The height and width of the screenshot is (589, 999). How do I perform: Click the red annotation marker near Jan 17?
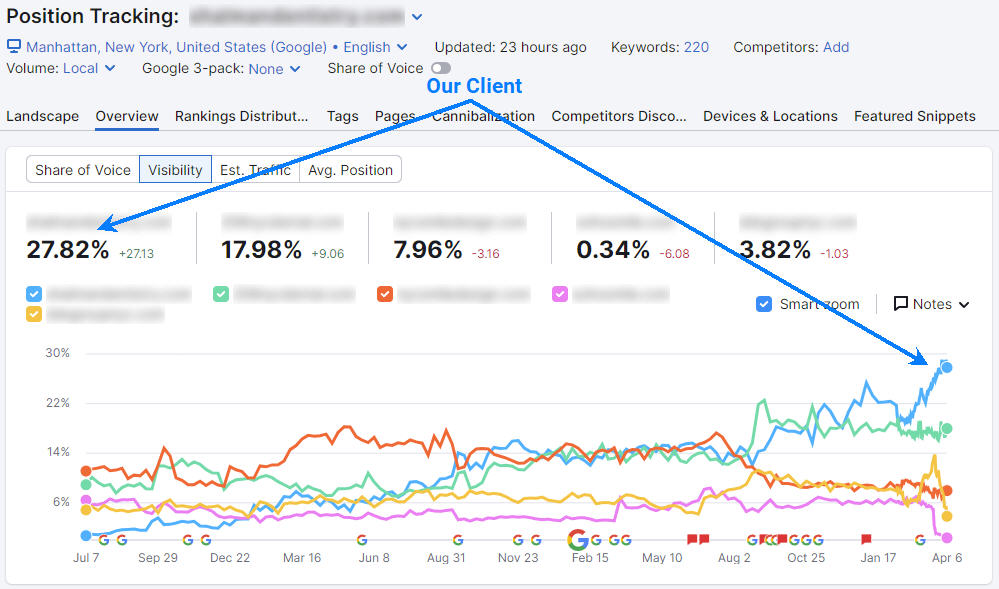[864, 539]
